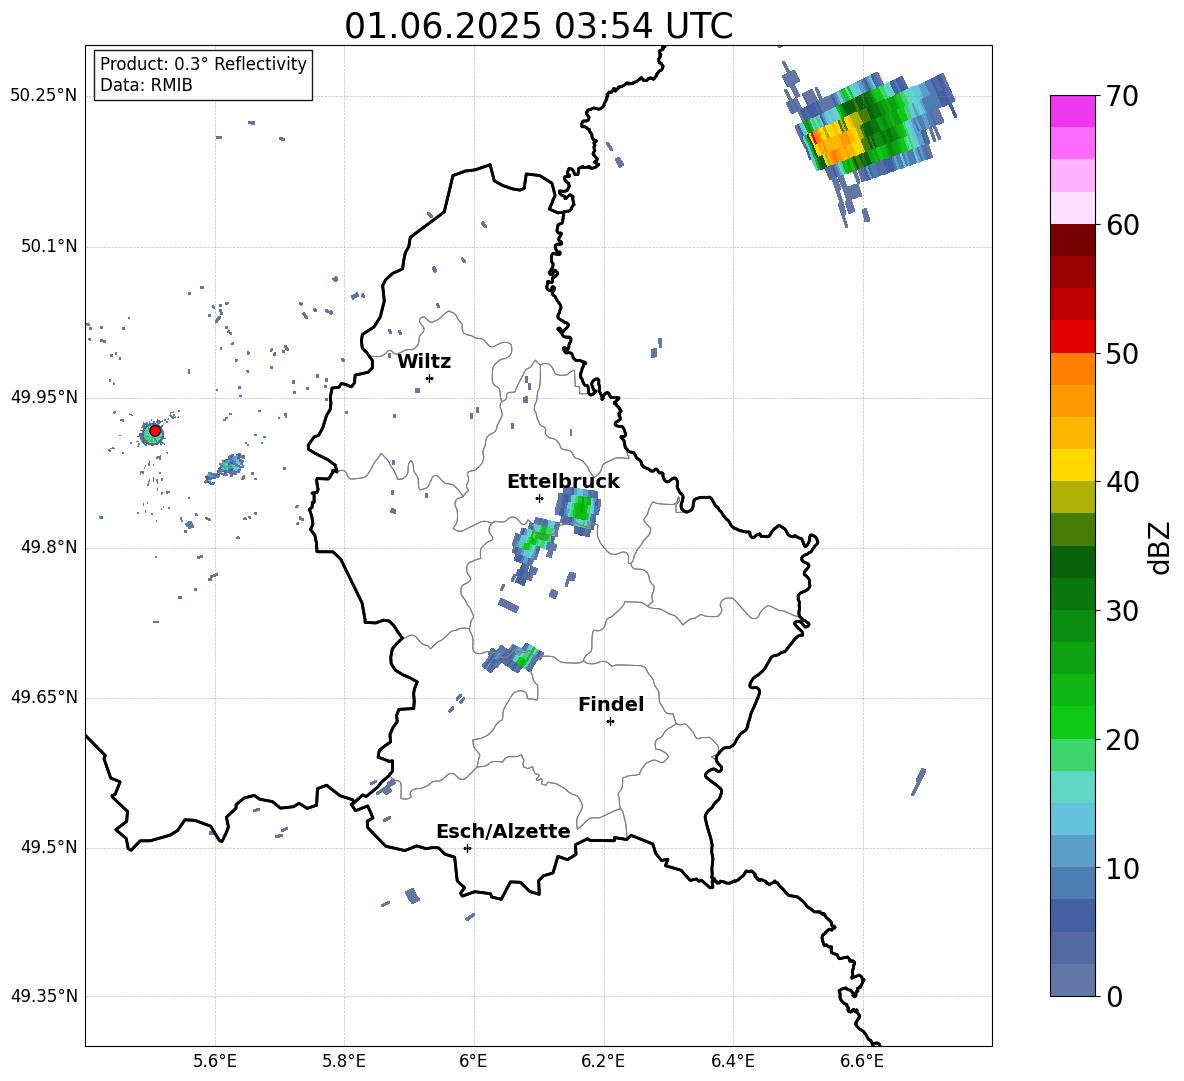Click the cross marker at Findel
Image resolution: width=1184 pixels, height=1081 pixels.
610,722
